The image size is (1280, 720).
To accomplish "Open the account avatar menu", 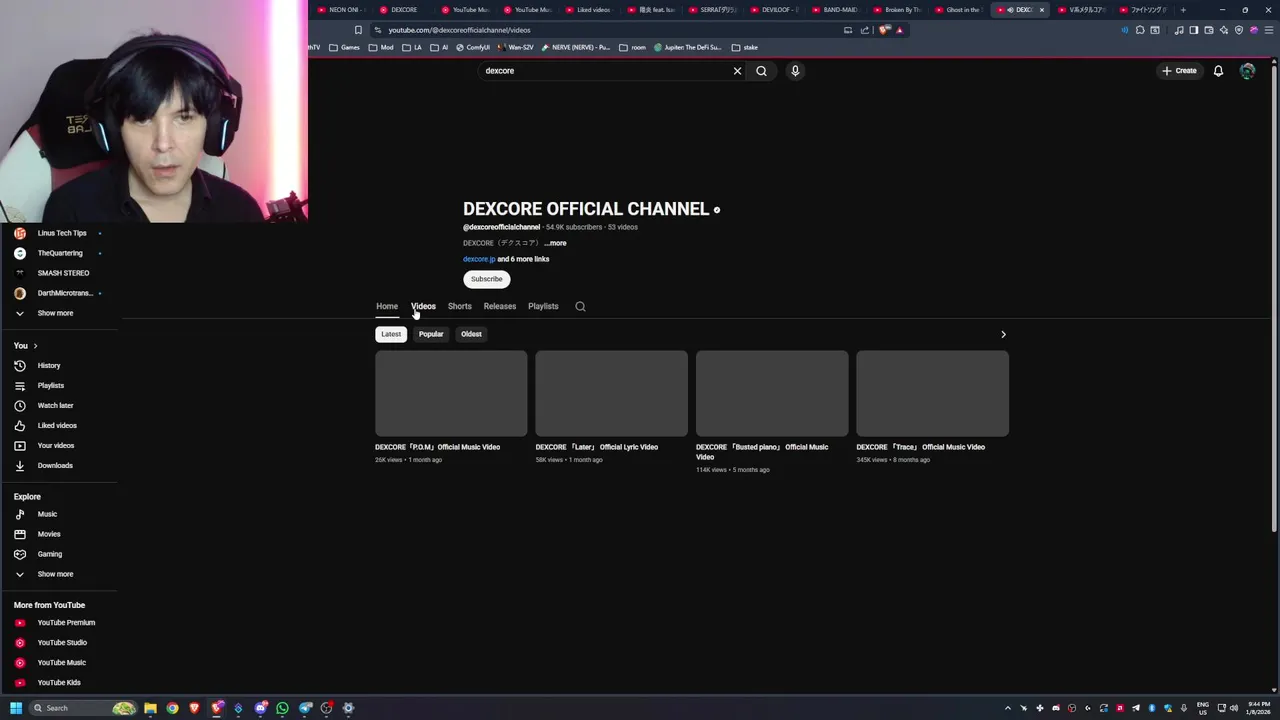I will (x=1247, y=71).
